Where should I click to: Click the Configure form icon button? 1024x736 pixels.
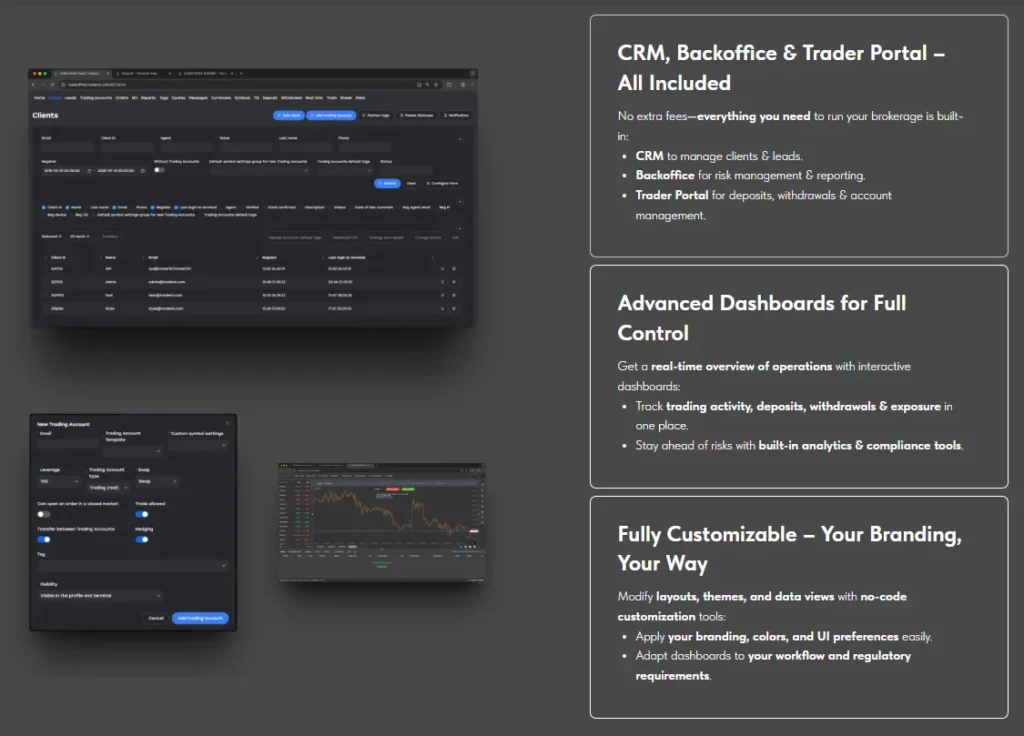pos(442,183)
